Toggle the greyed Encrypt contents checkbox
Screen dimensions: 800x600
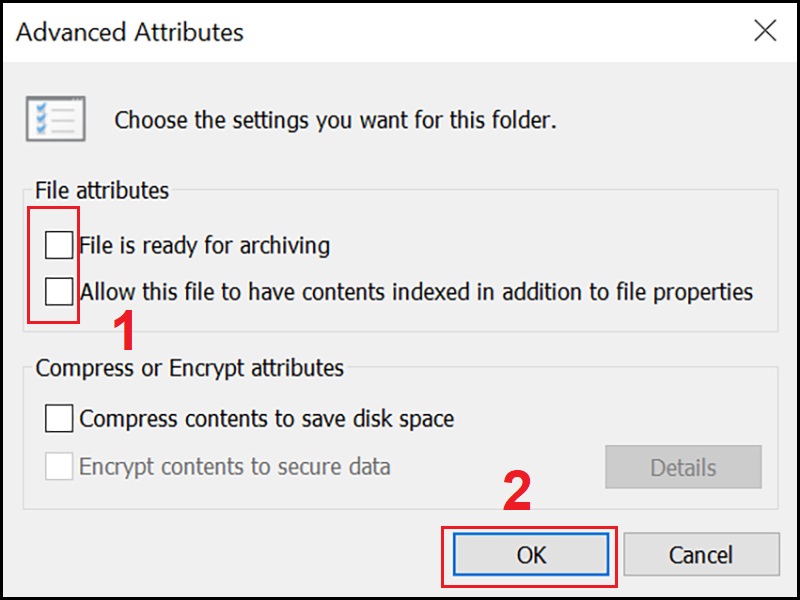point(59,466)
